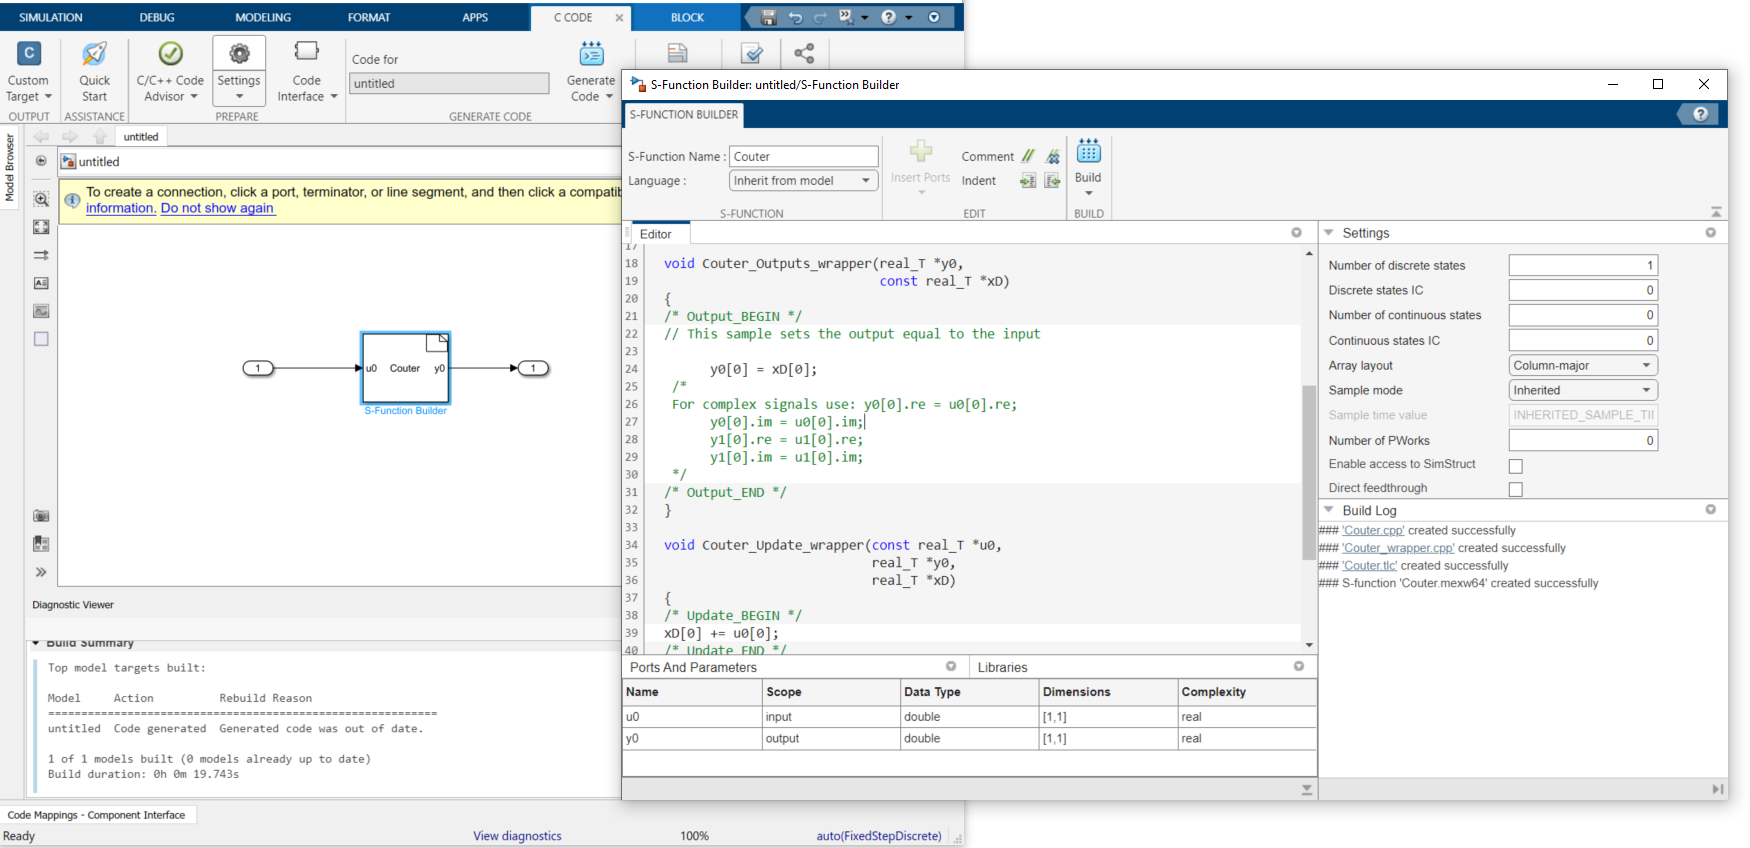
Task: Undo the last action in the quick access toolbar
Action: (795, 17)
